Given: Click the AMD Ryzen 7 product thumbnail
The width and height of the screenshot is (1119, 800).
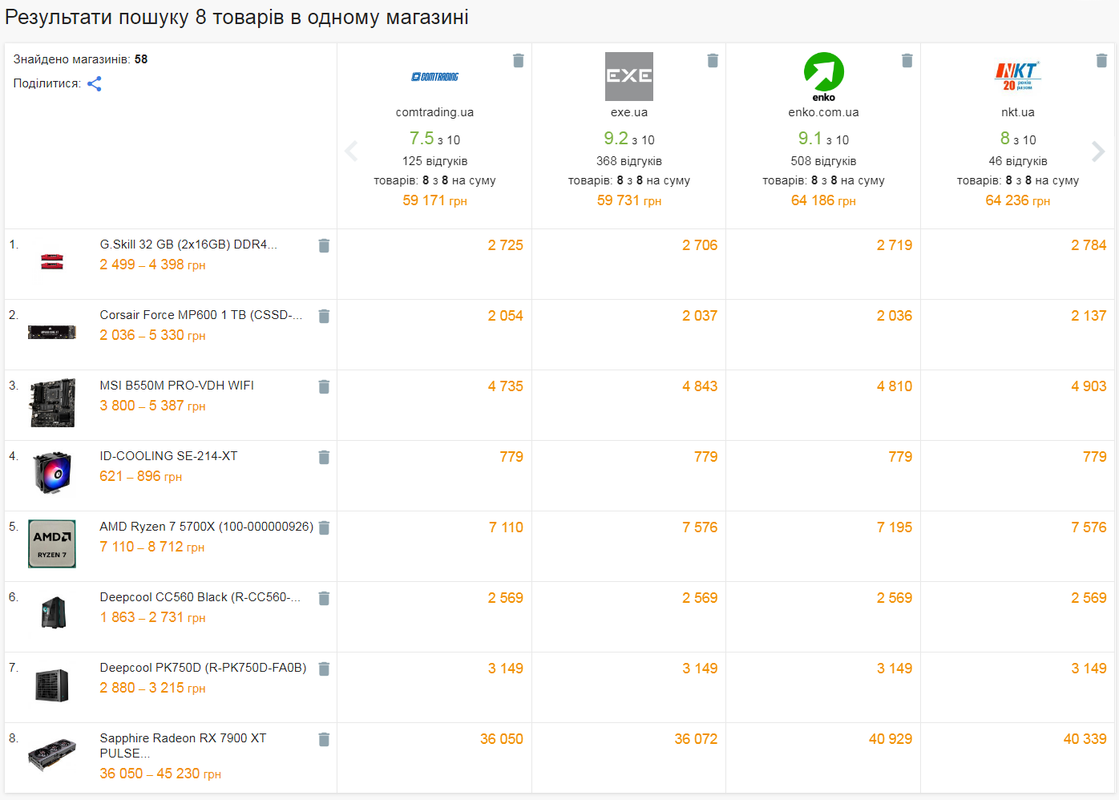Looking at the screenshot, I should (x=52, y=544).
